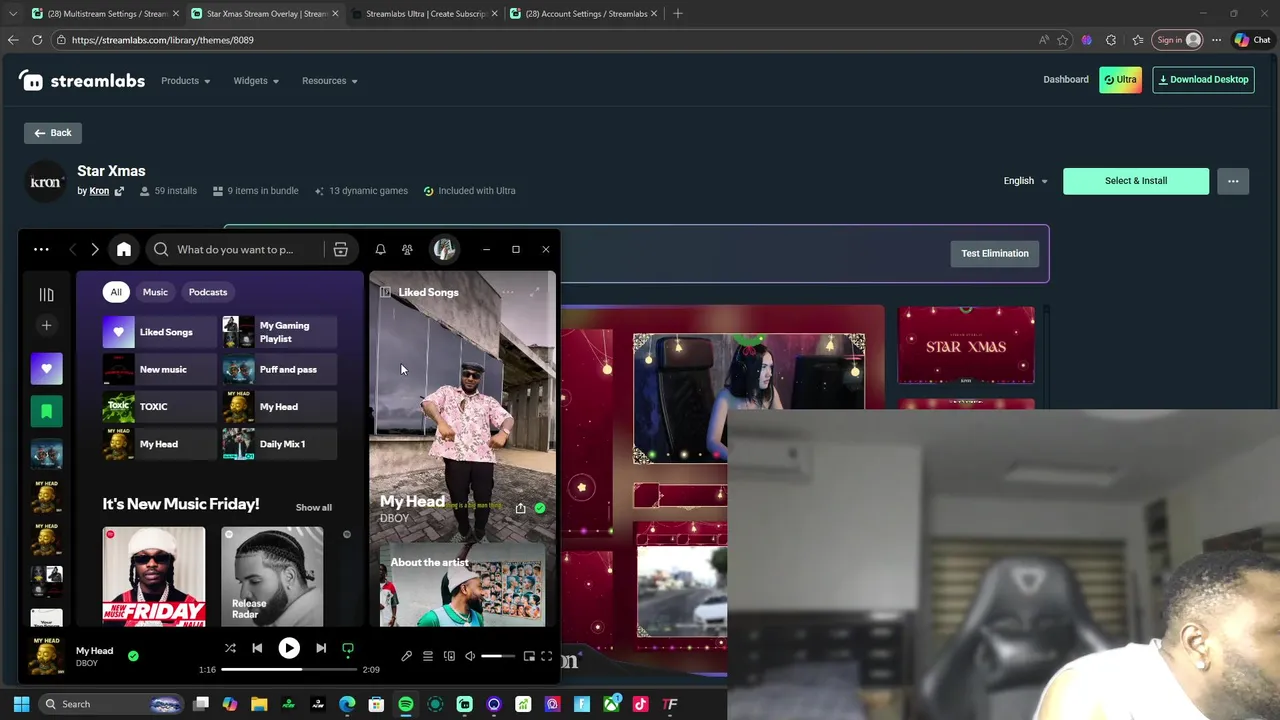Open Microsoft Edge from the taskbar
The image size is (1280, 720).
pyautogui.click(x=347, y=704)
